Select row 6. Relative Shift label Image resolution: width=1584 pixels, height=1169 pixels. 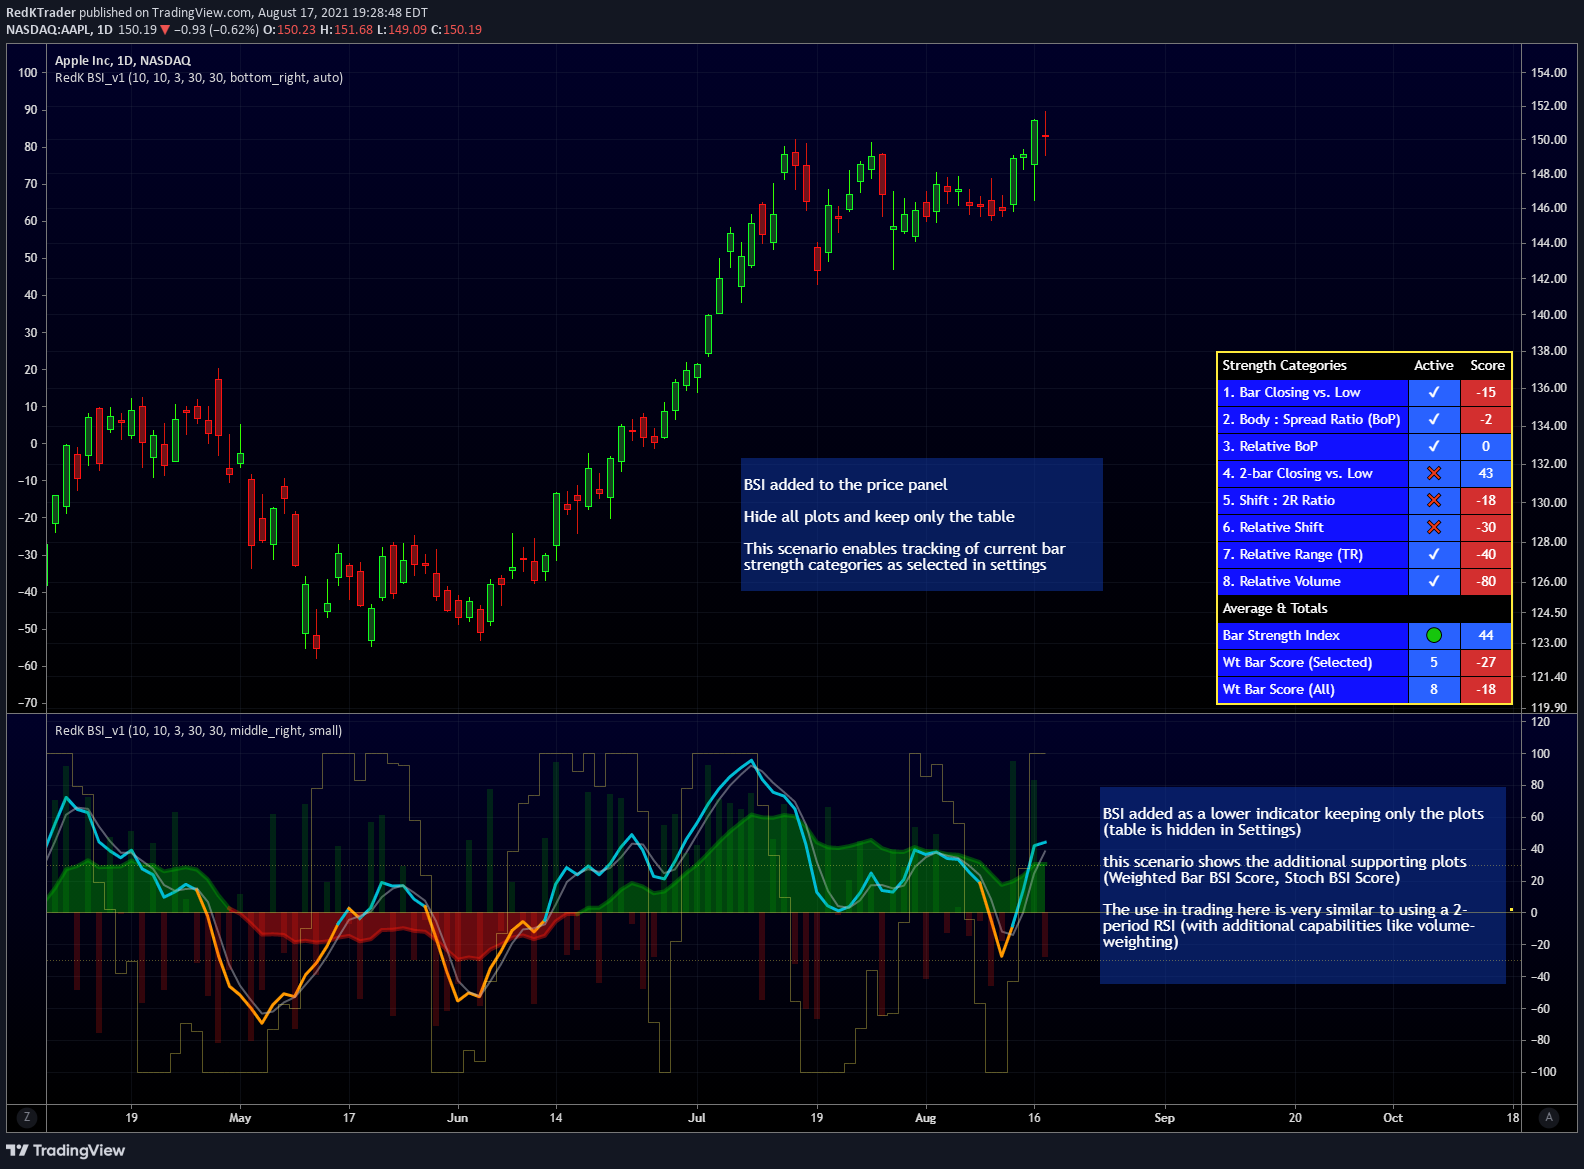(x=1313, y=527)
